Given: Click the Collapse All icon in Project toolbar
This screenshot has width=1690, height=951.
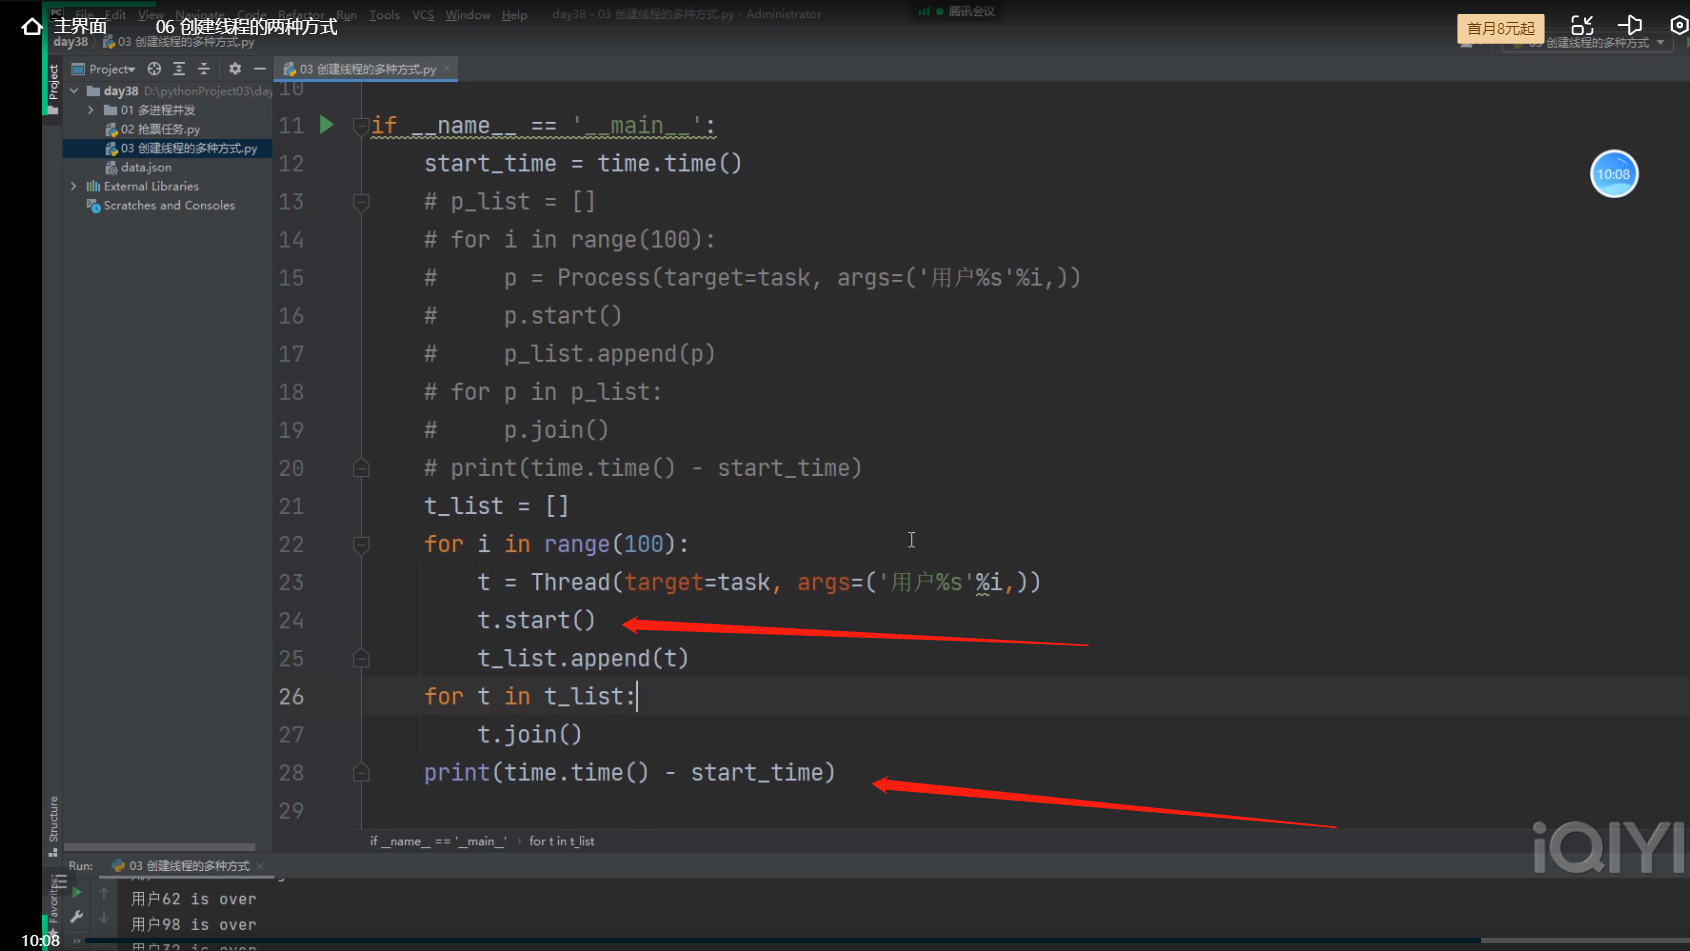Looking at the screenshot, I should point(204,69).
